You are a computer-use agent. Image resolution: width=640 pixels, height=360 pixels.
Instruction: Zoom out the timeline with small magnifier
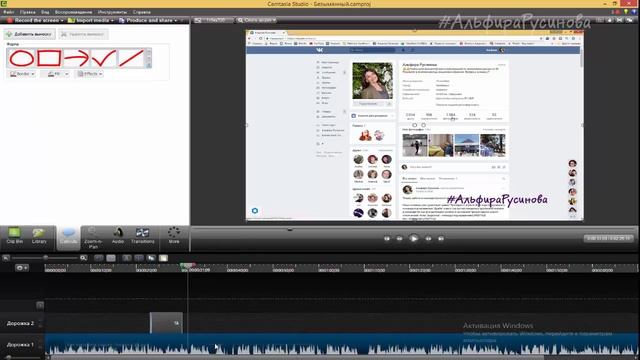[6, 258]
